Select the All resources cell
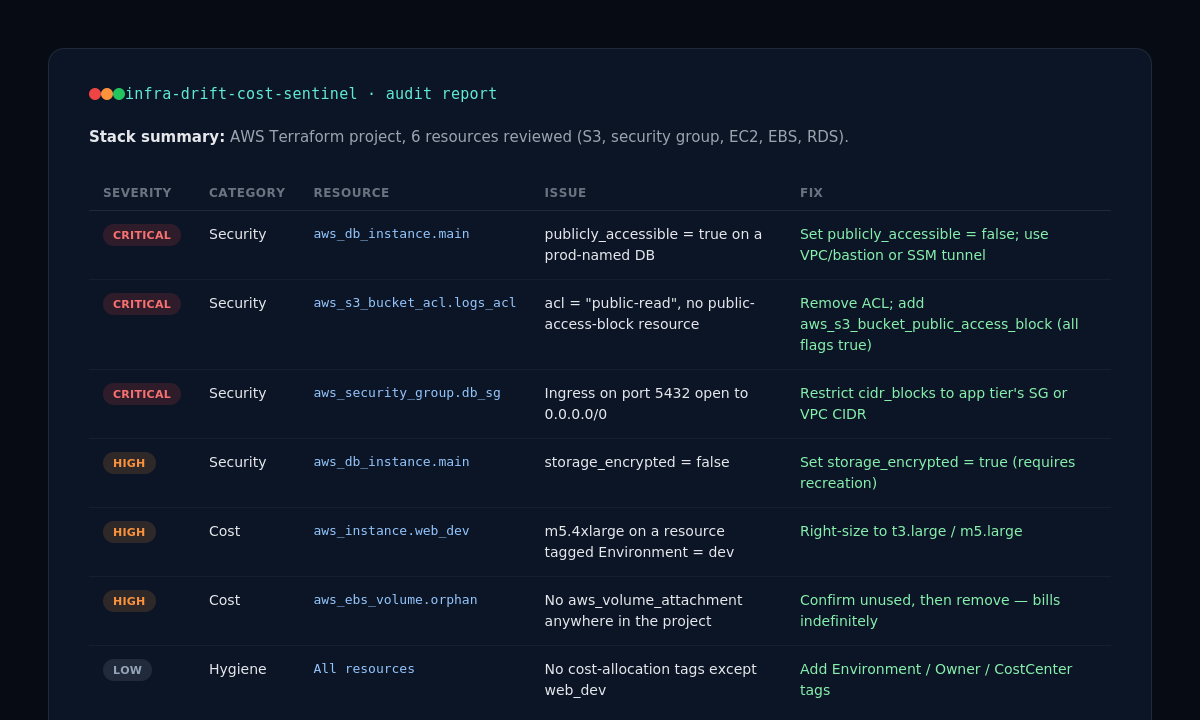 (364, 669)
